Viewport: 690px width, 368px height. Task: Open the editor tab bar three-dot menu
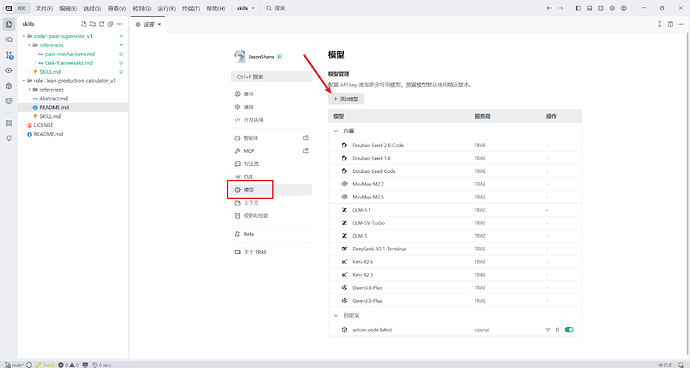[681, 24]
